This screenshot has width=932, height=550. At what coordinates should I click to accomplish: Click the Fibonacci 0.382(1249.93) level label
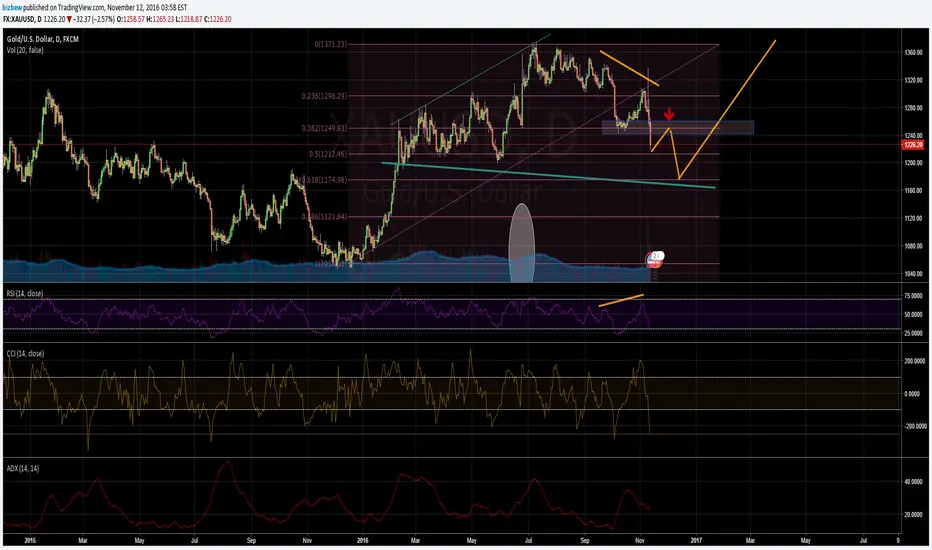coord(325,128)
